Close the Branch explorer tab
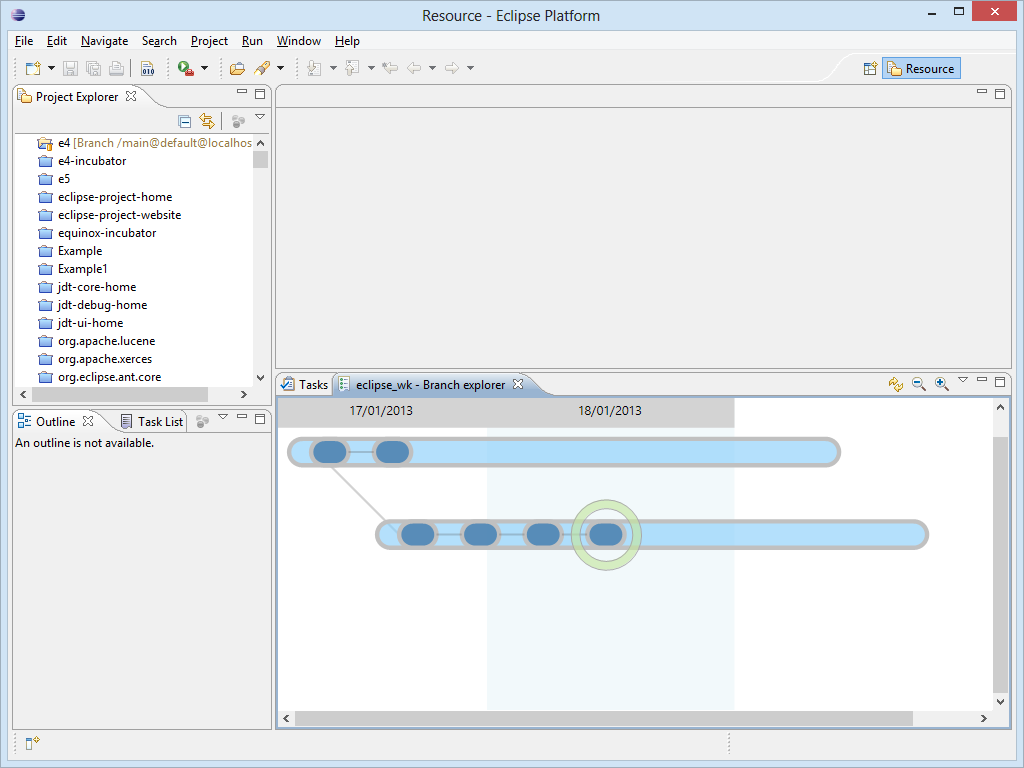This screenshot has height=768, width=1024. [518, 384]
